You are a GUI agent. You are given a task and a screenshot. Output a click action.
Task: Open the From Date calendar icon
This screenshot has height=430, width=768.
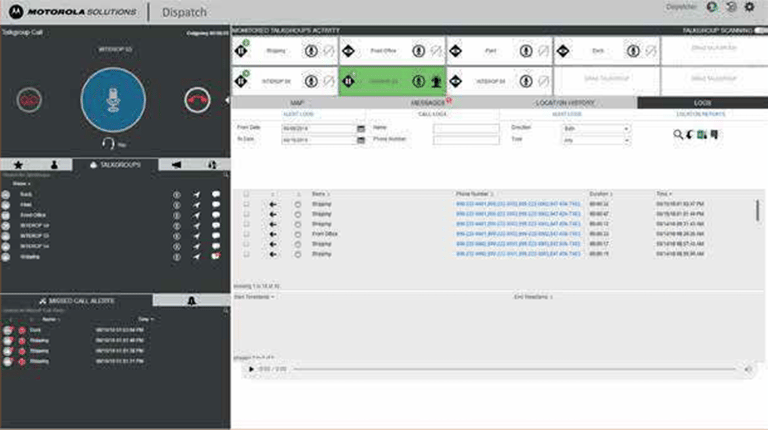click(361, 128)
